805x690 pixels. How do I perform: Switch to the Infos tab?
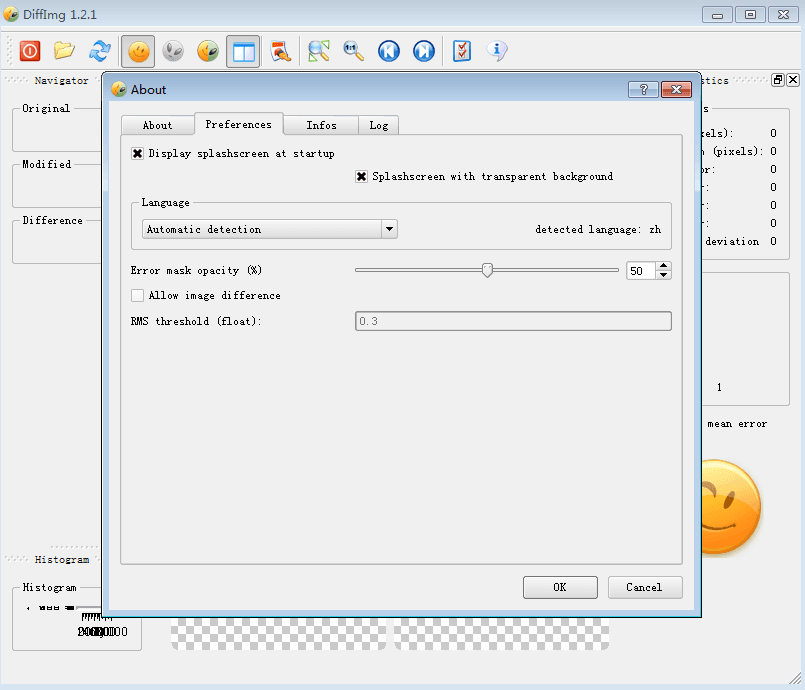point(321,125)
